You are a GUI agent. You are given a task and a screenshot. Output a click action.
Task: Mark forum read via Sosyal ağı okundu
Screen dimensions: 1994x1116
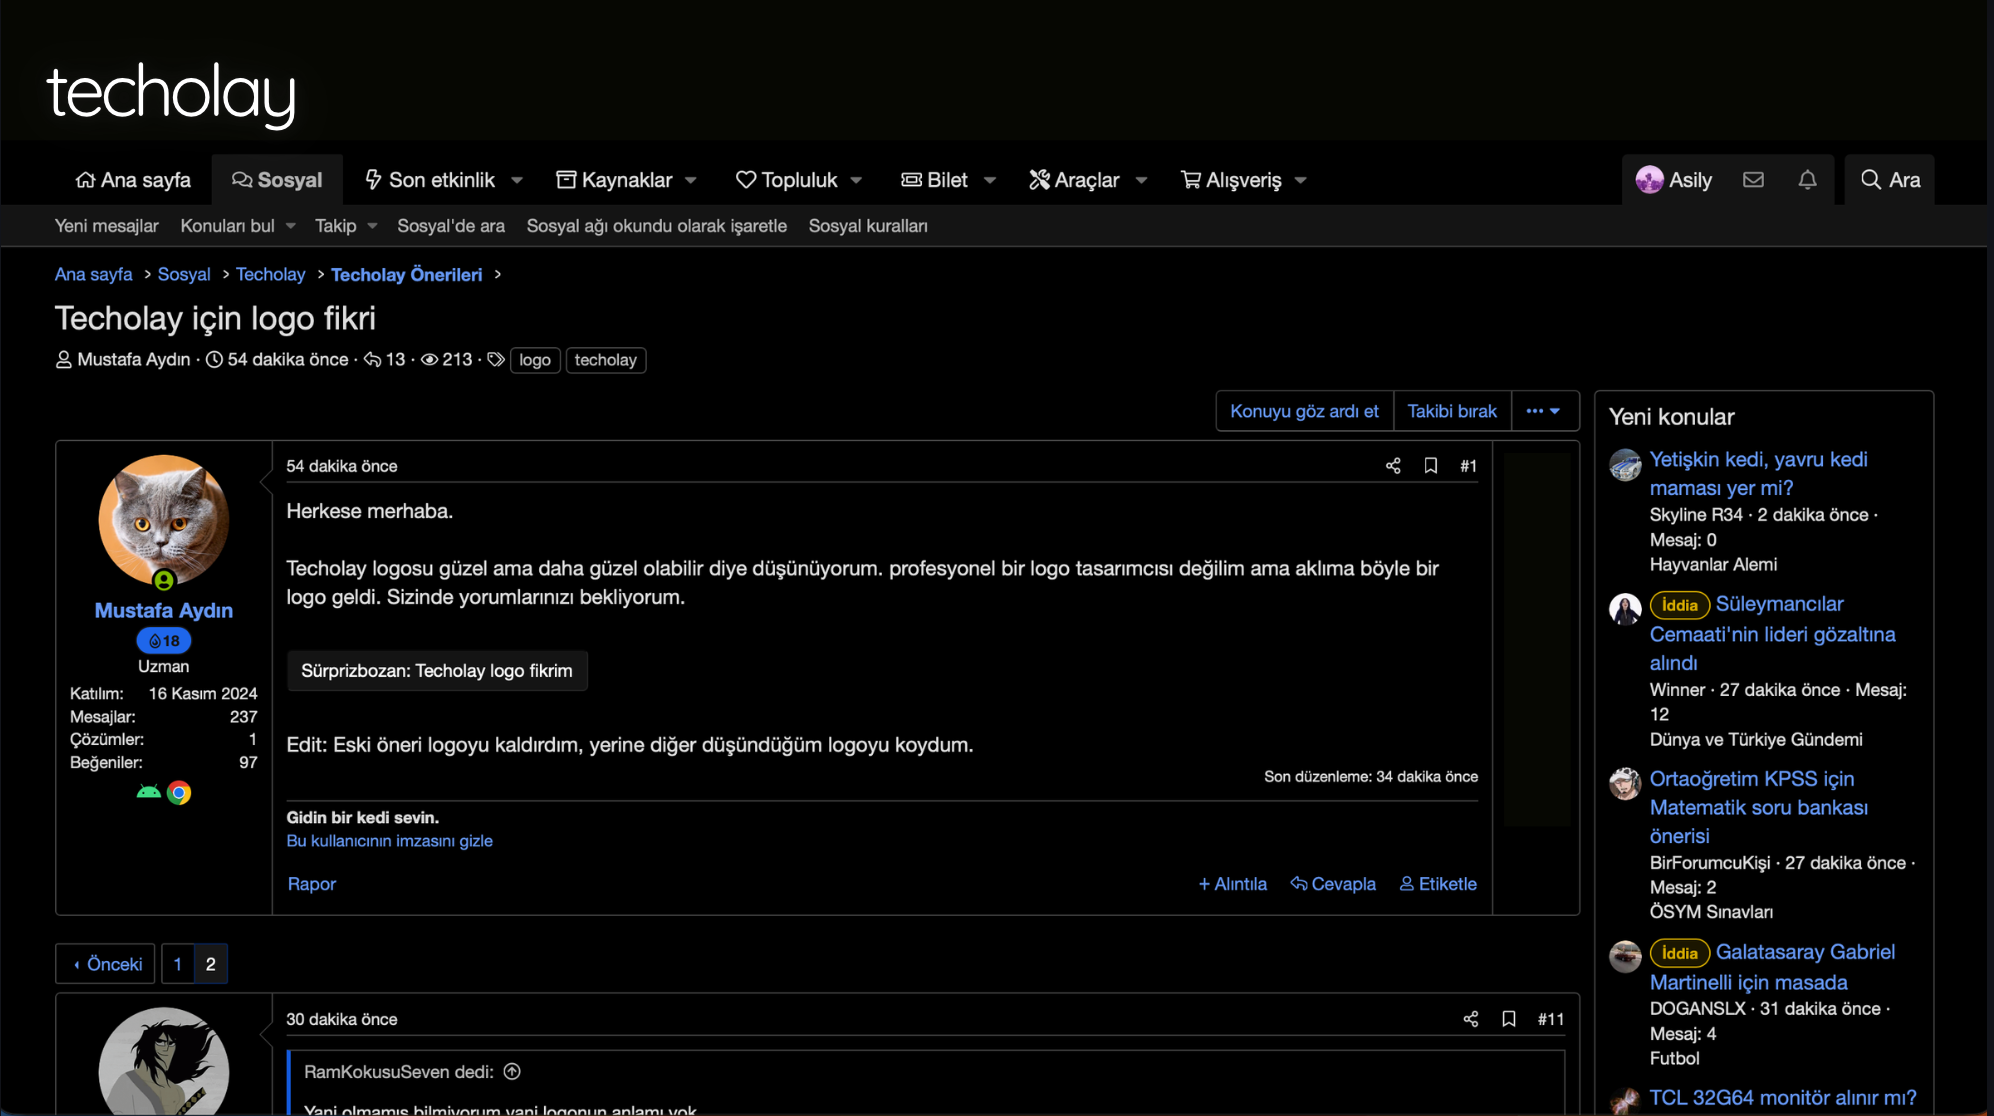point(657,226)
